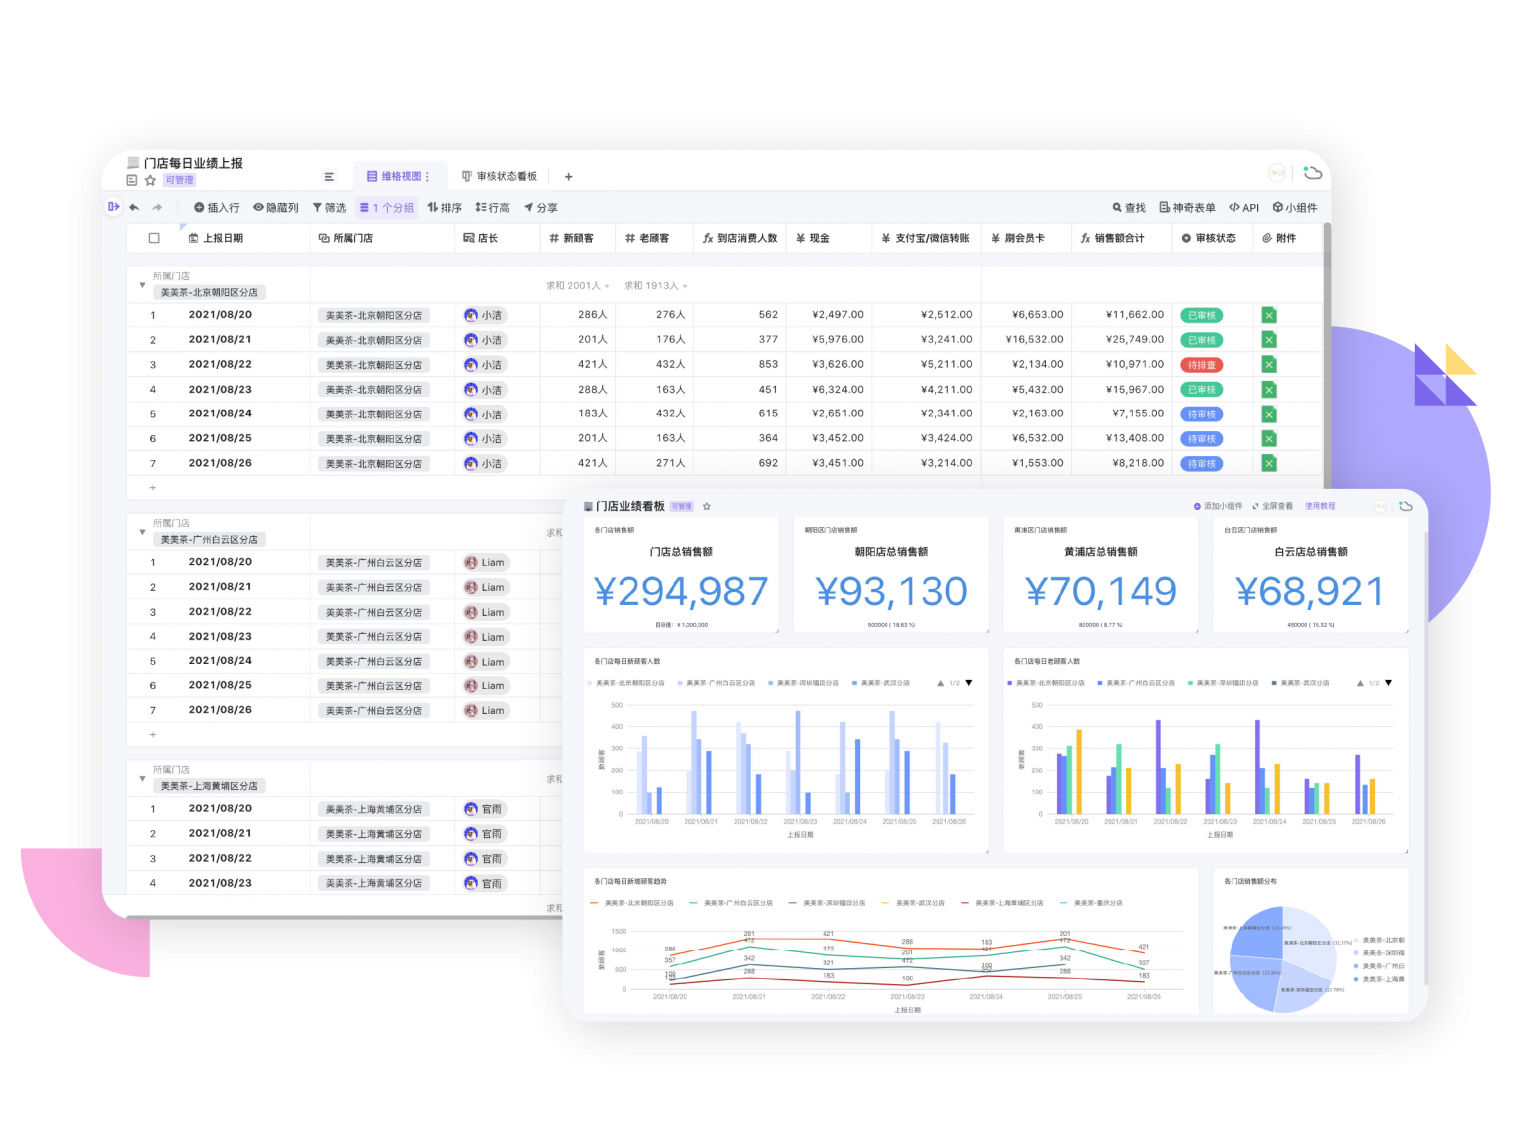Click the cloud sync status icon
This screenshot has height=1140, width=1536.
1313,173
